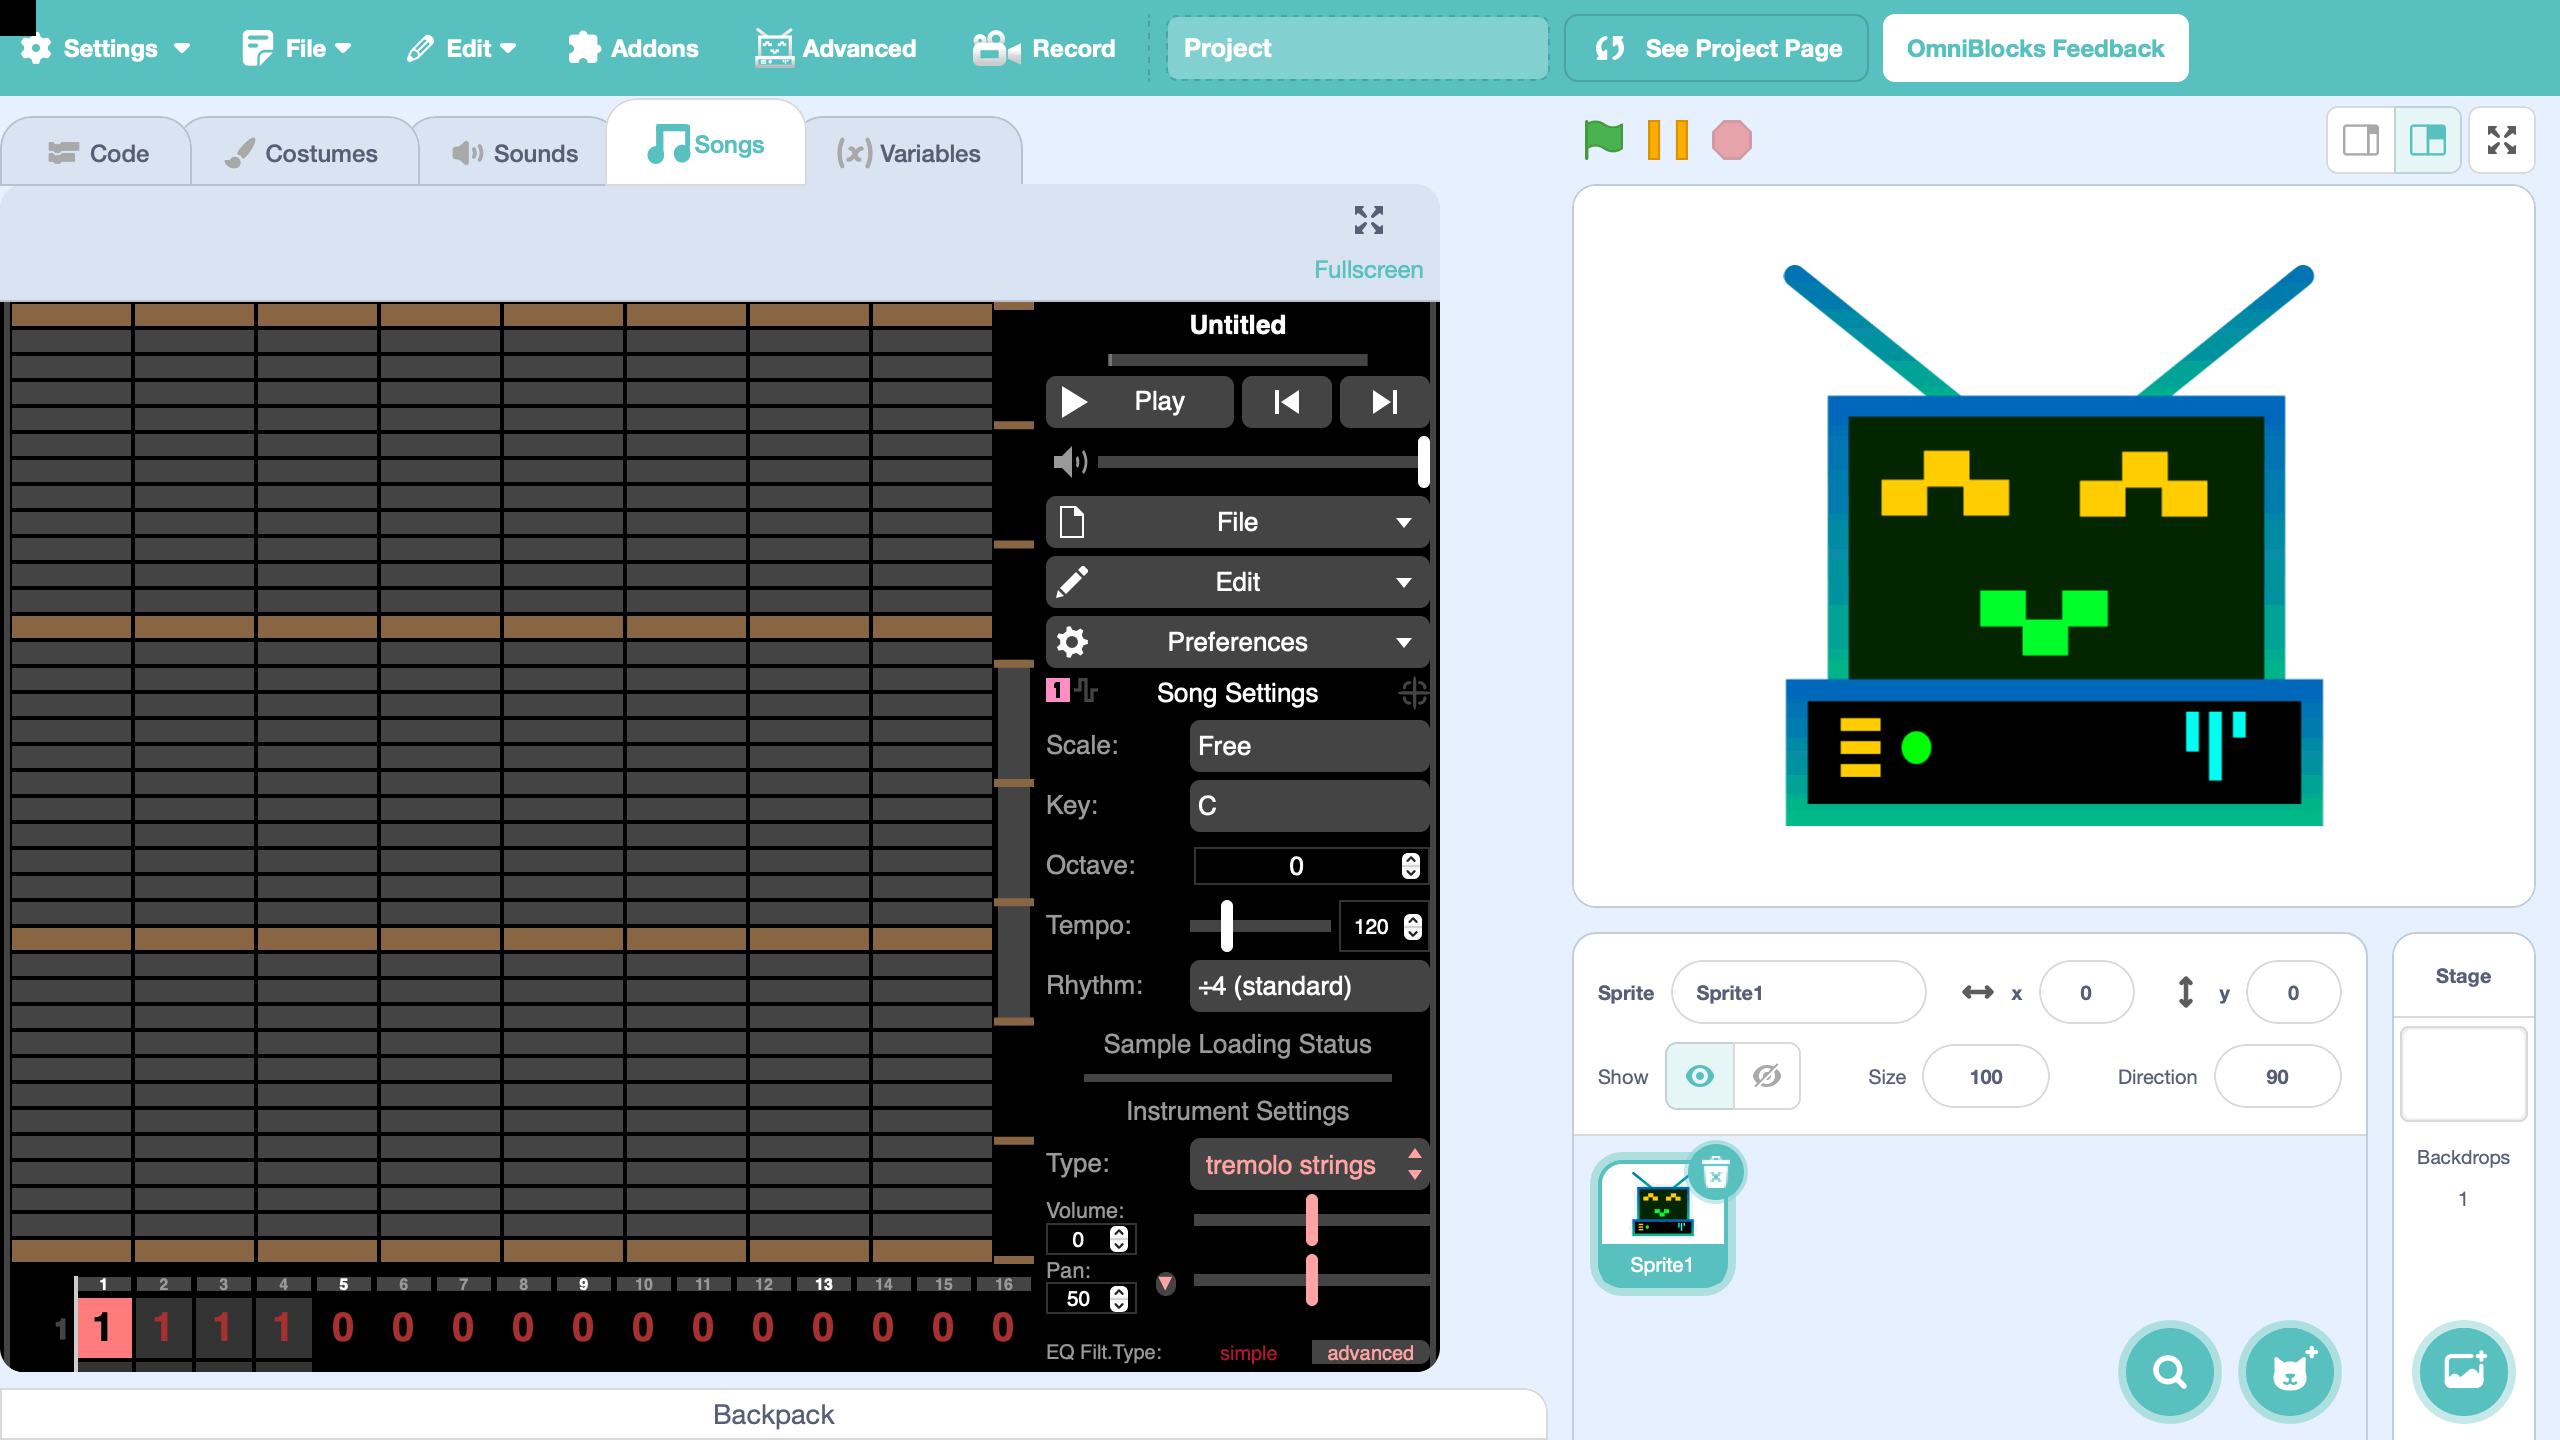Switch to the Costumes tab

(x=302, y=153)
